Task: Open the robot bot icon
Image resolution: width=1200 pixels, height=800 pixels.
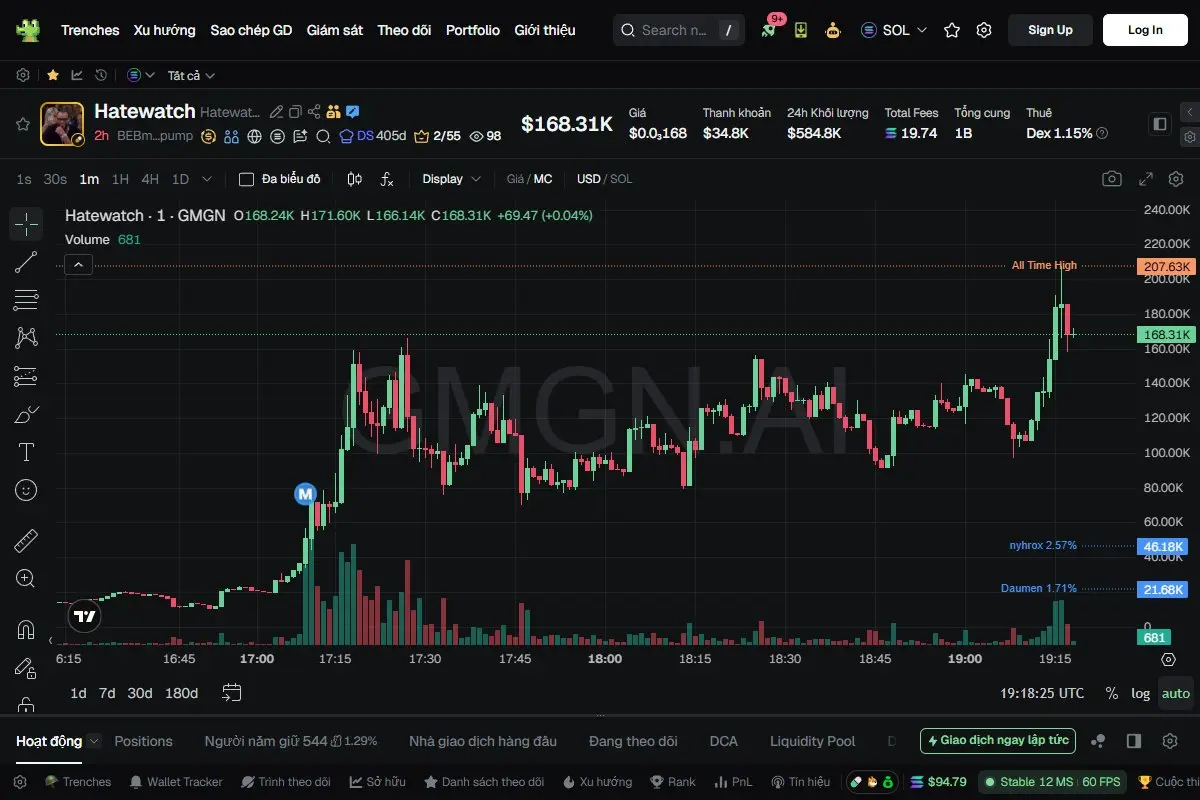Action: [833, 30]
